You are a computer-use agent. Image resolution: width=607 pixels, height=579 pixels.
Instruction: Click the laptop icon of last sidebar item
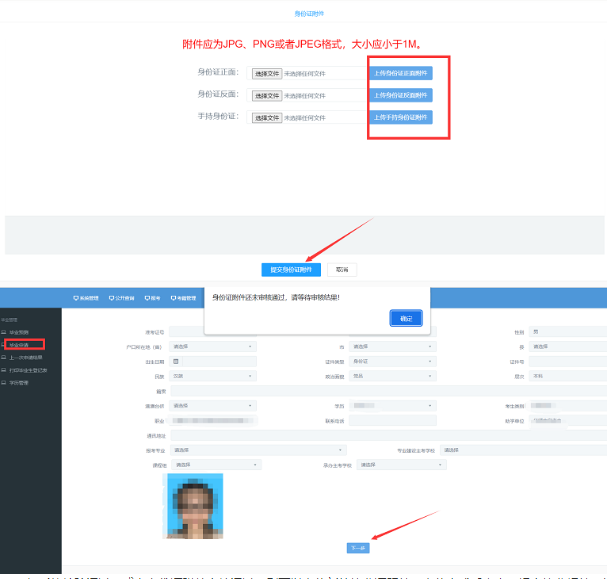point(4,382)
